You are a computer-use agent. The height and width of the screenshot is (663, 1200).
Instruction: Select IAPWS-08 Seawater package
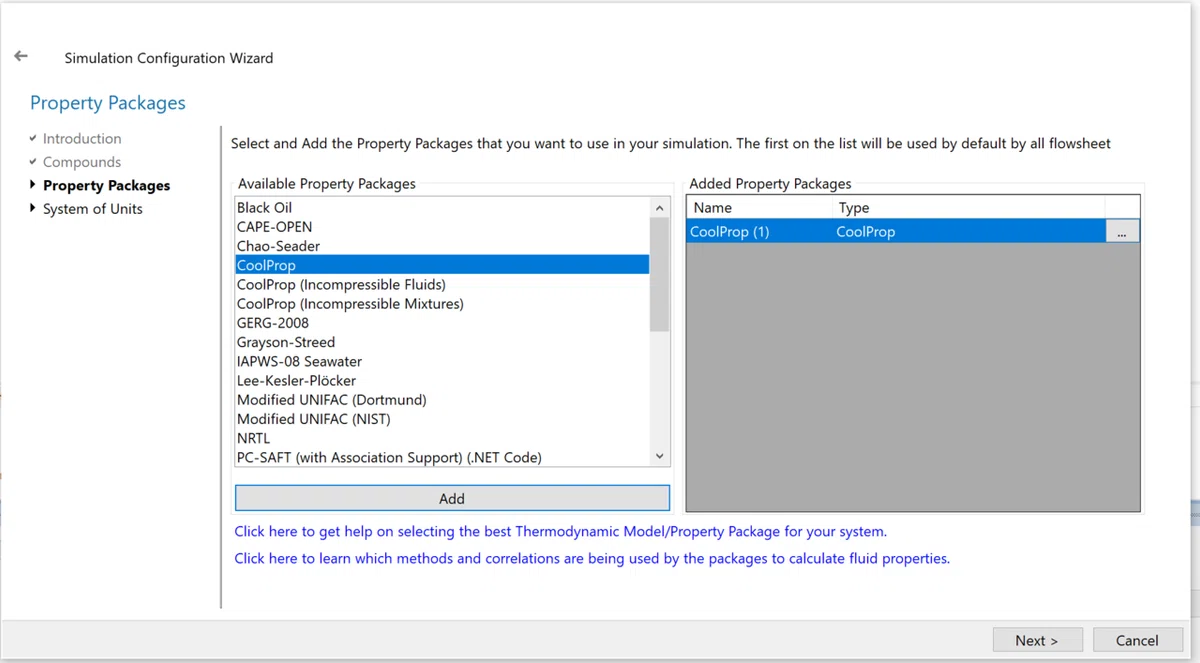click(x=442, y=361)
